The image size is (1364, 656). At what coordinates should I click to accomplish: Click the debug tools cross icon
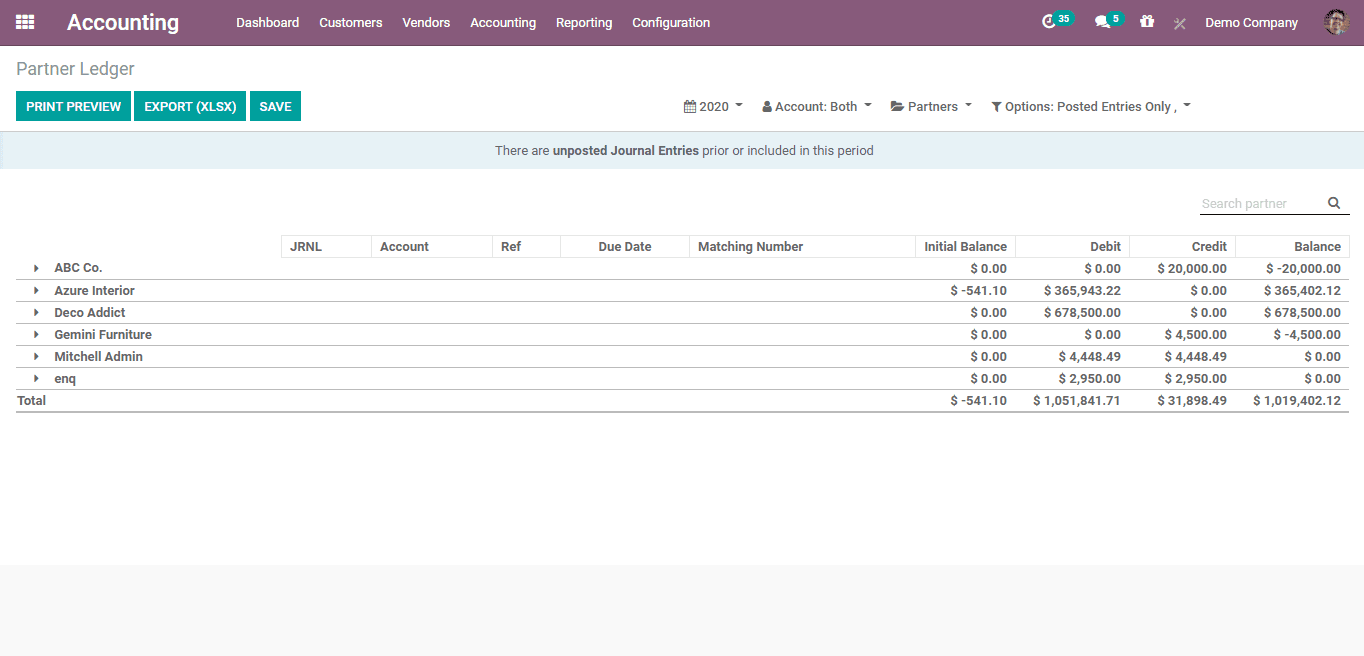point(1179,23)
